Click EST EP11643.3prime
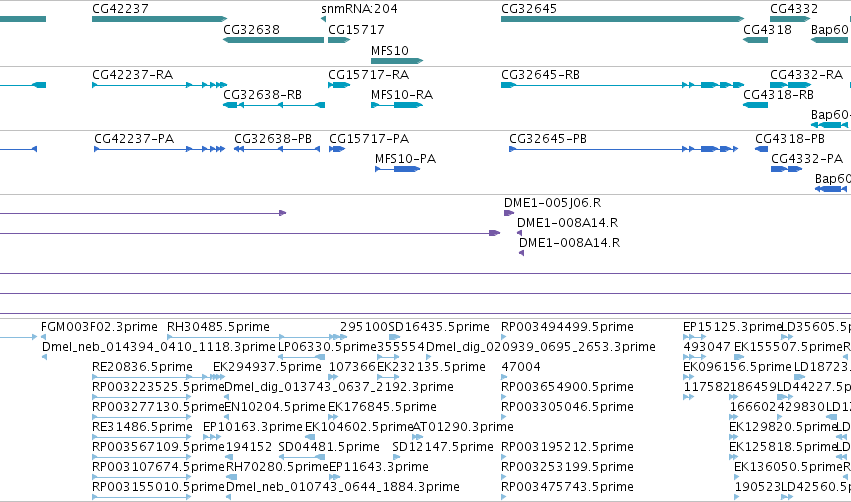The image size is (851, 502). pos(379,467)
